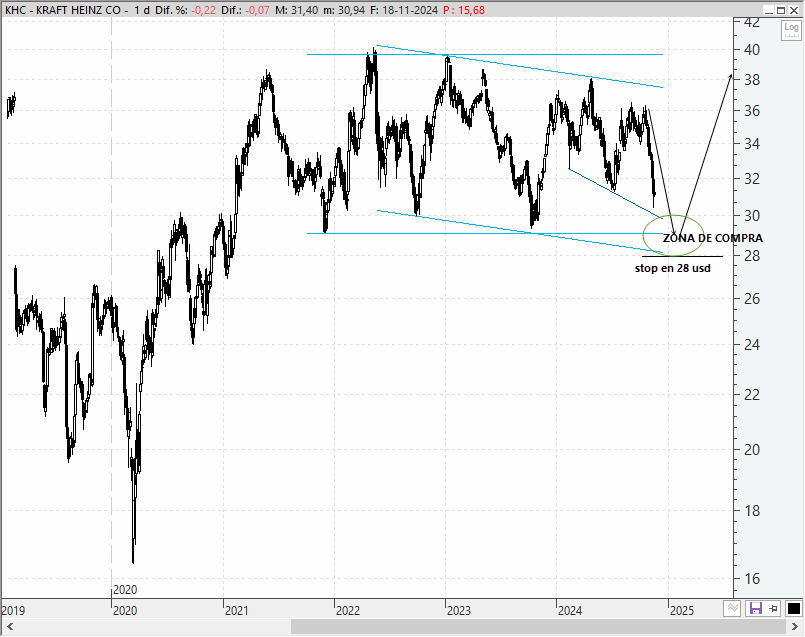The image size is (805, 637).
Task: Minimize the KHC chart window
Action: coord(769,10)
